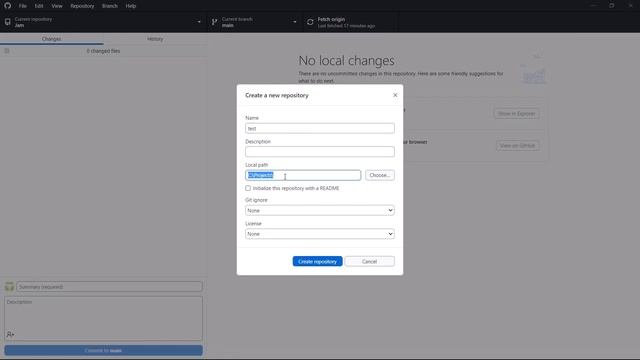Click the Fetch origin sync icon
This screenshot has height=360, width=640.
310,22
